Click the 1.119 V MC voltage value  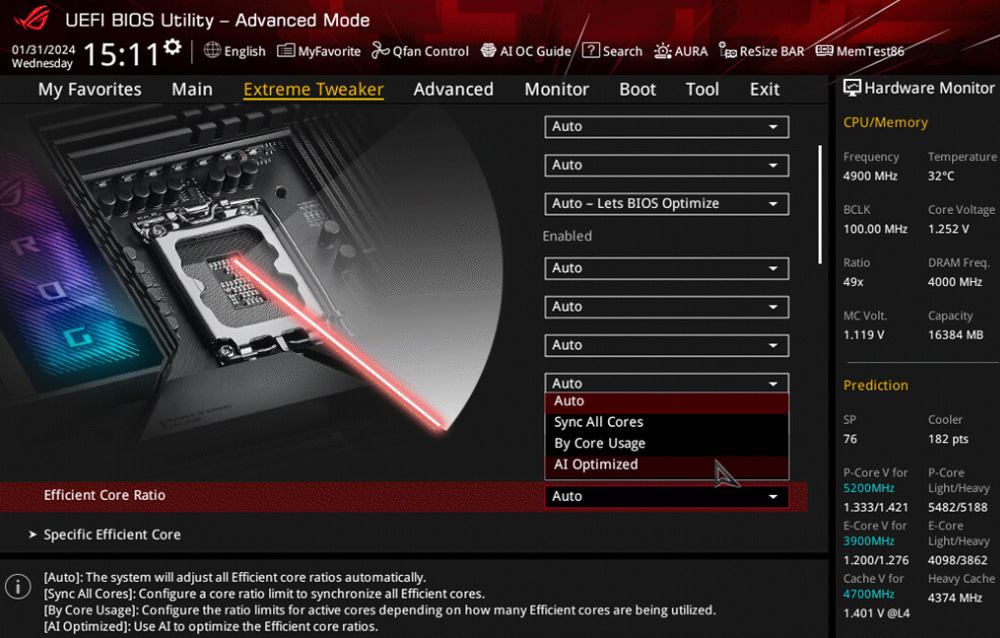[864, 335]
